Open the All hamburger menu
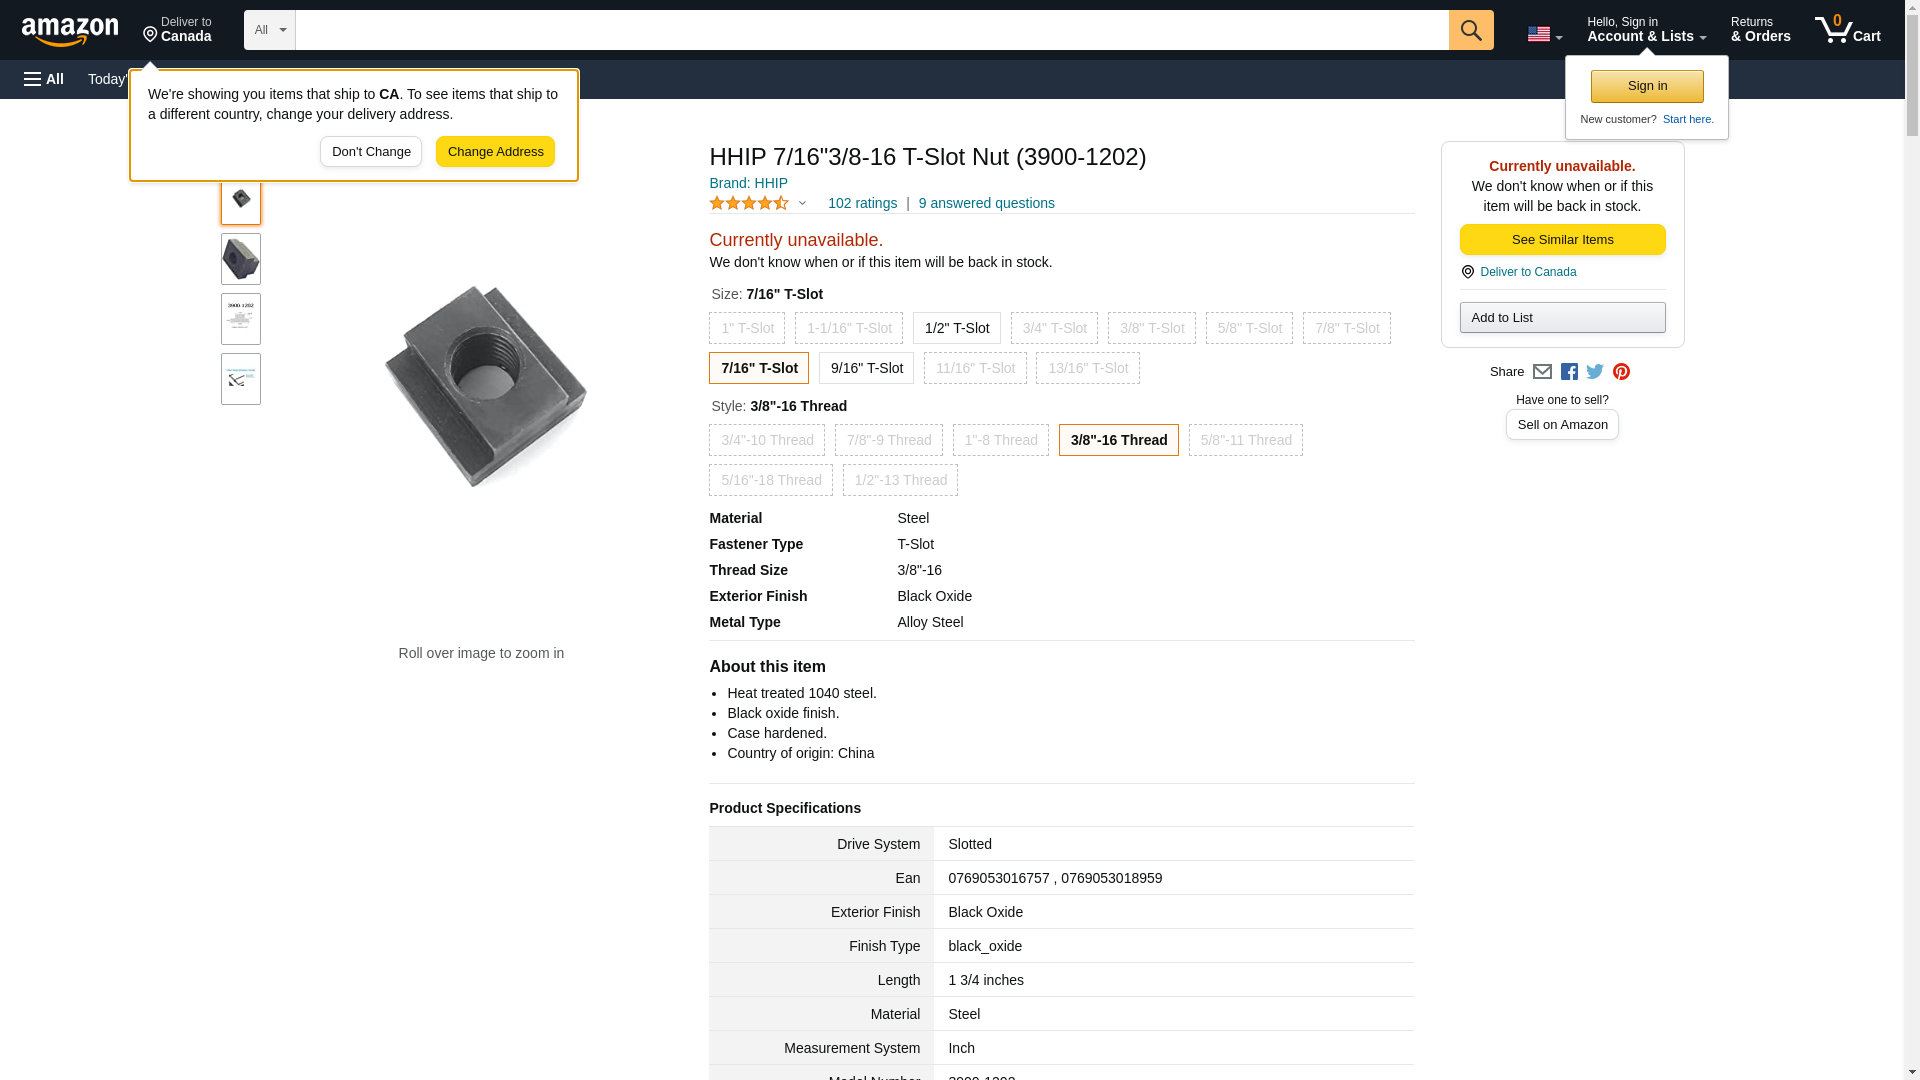 (44, 79)
